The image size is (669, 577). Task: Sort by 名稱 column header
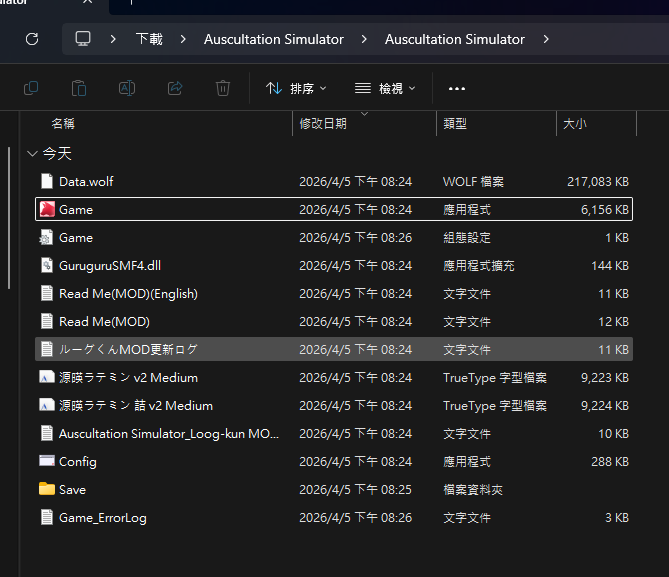63,124
